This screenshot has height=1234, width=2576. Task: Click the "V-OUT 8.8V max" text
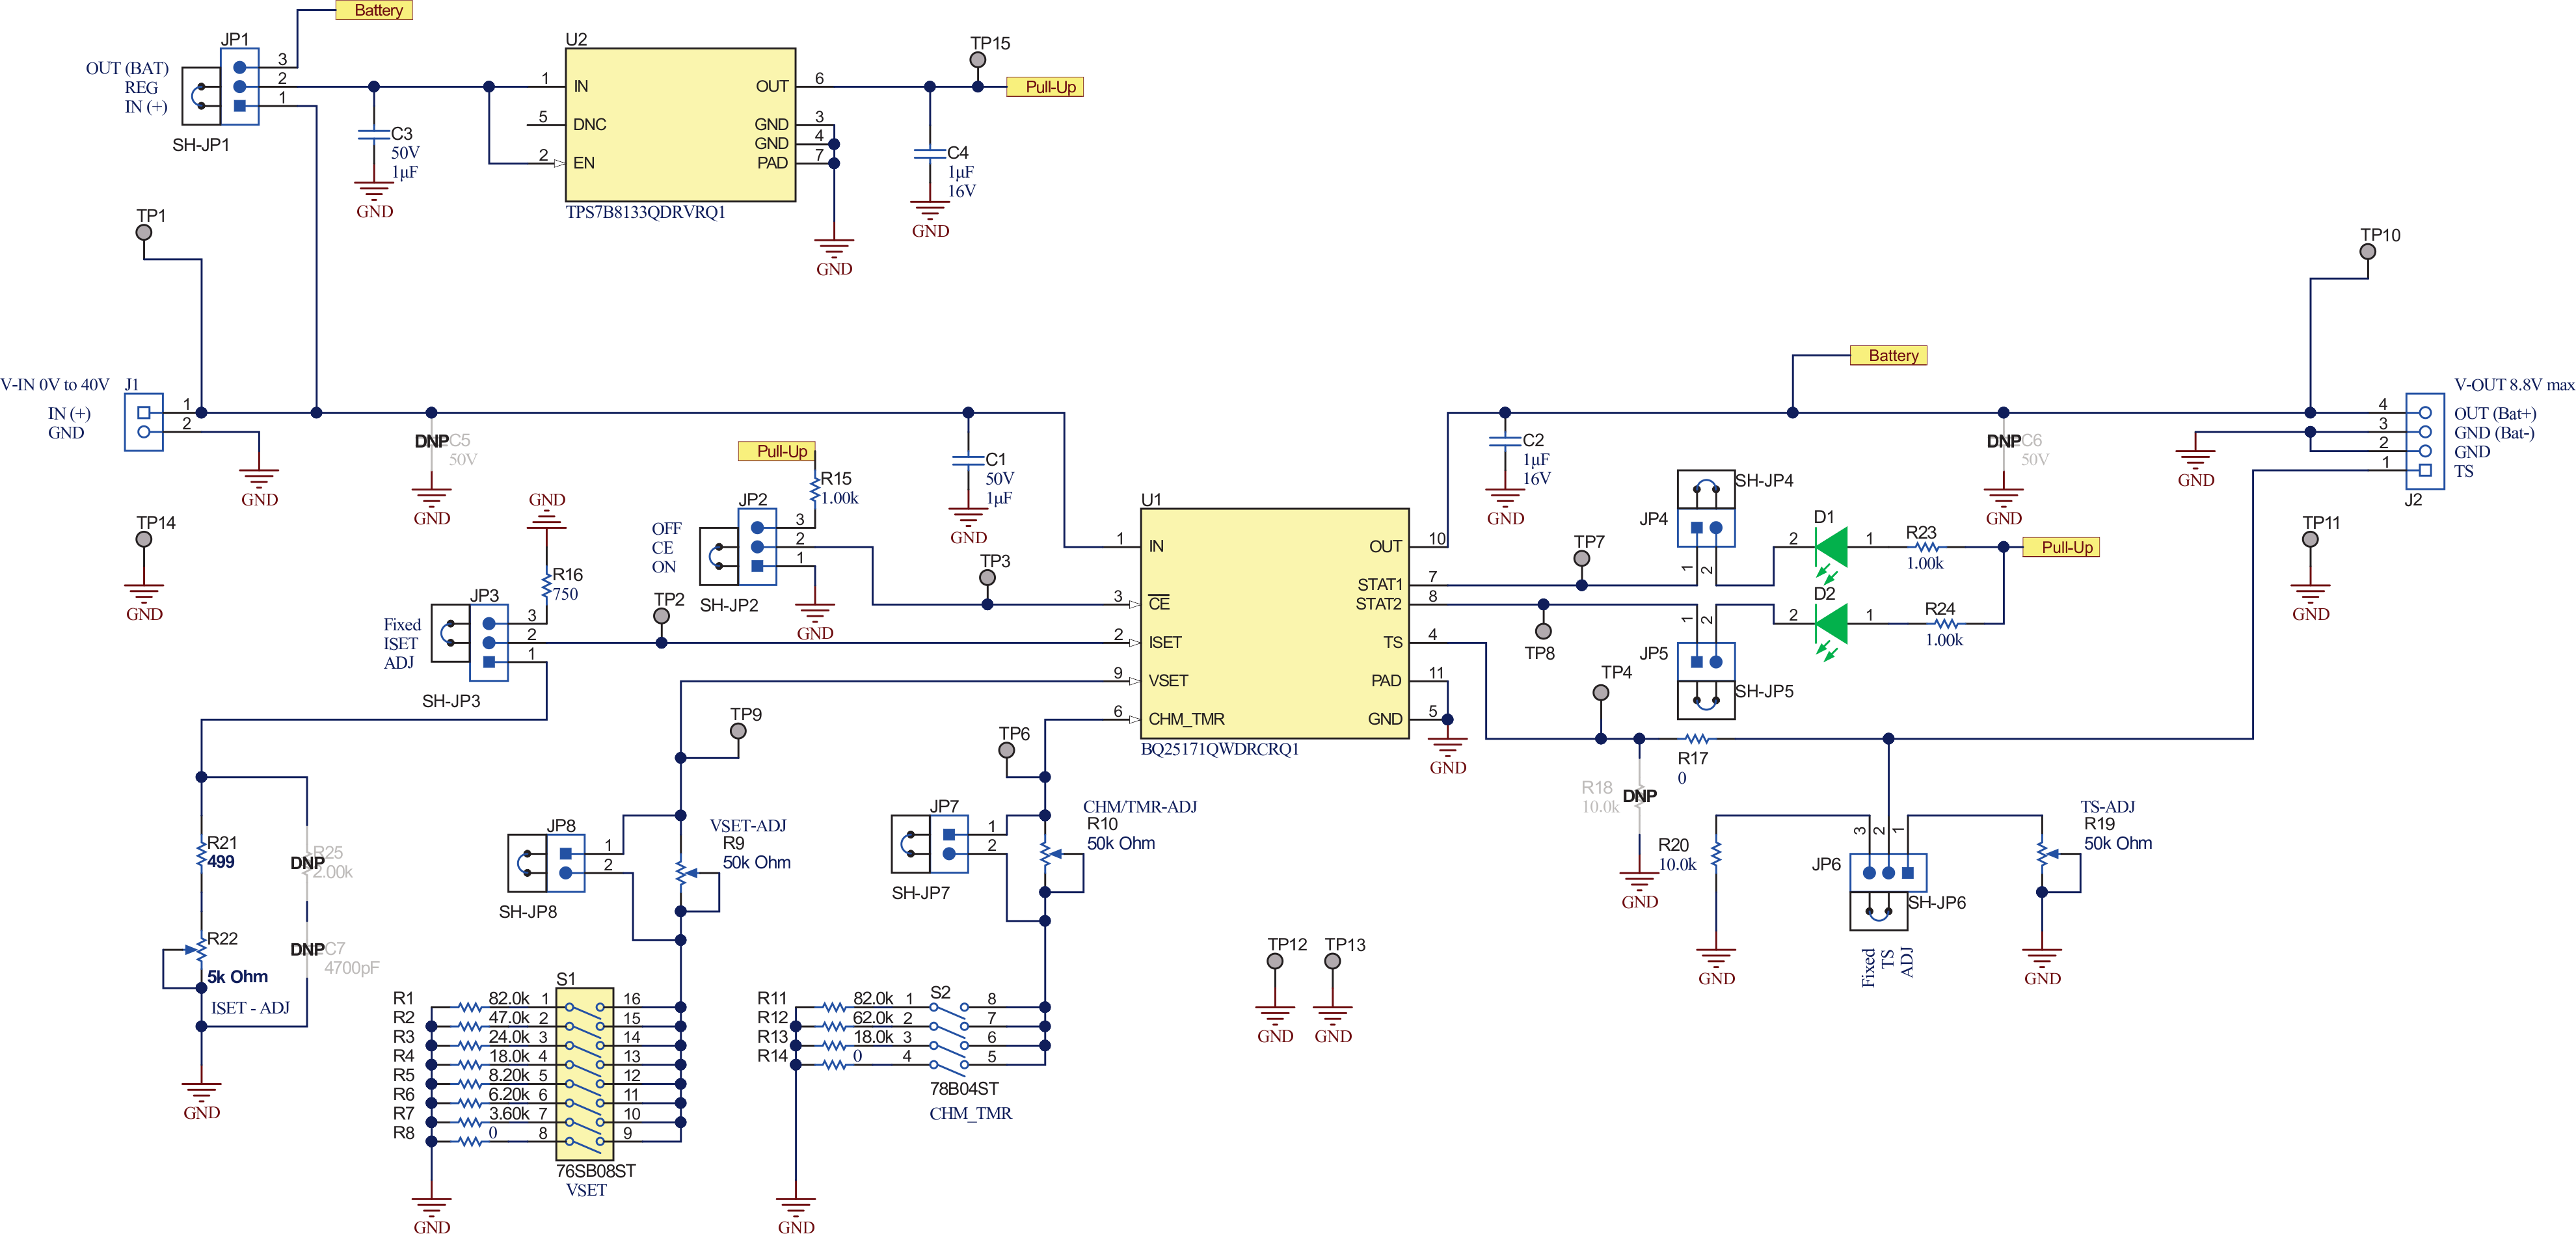[2515, 385]
